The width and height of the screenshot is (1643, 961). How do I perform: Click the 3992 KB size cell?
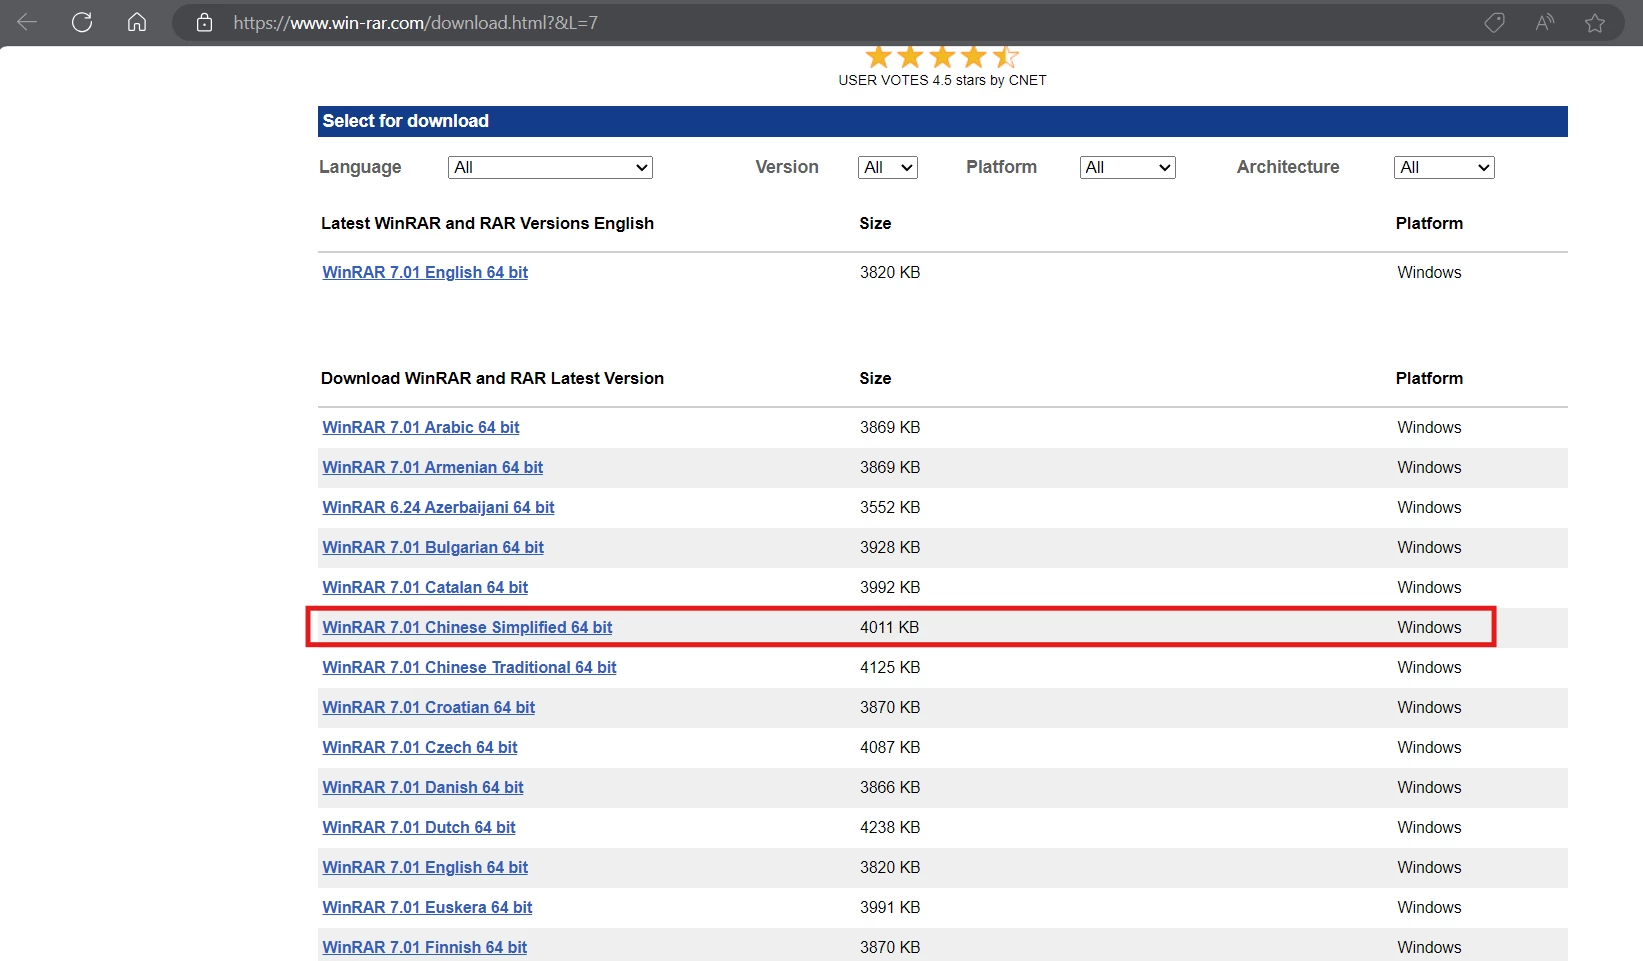[x=890, y=587]
